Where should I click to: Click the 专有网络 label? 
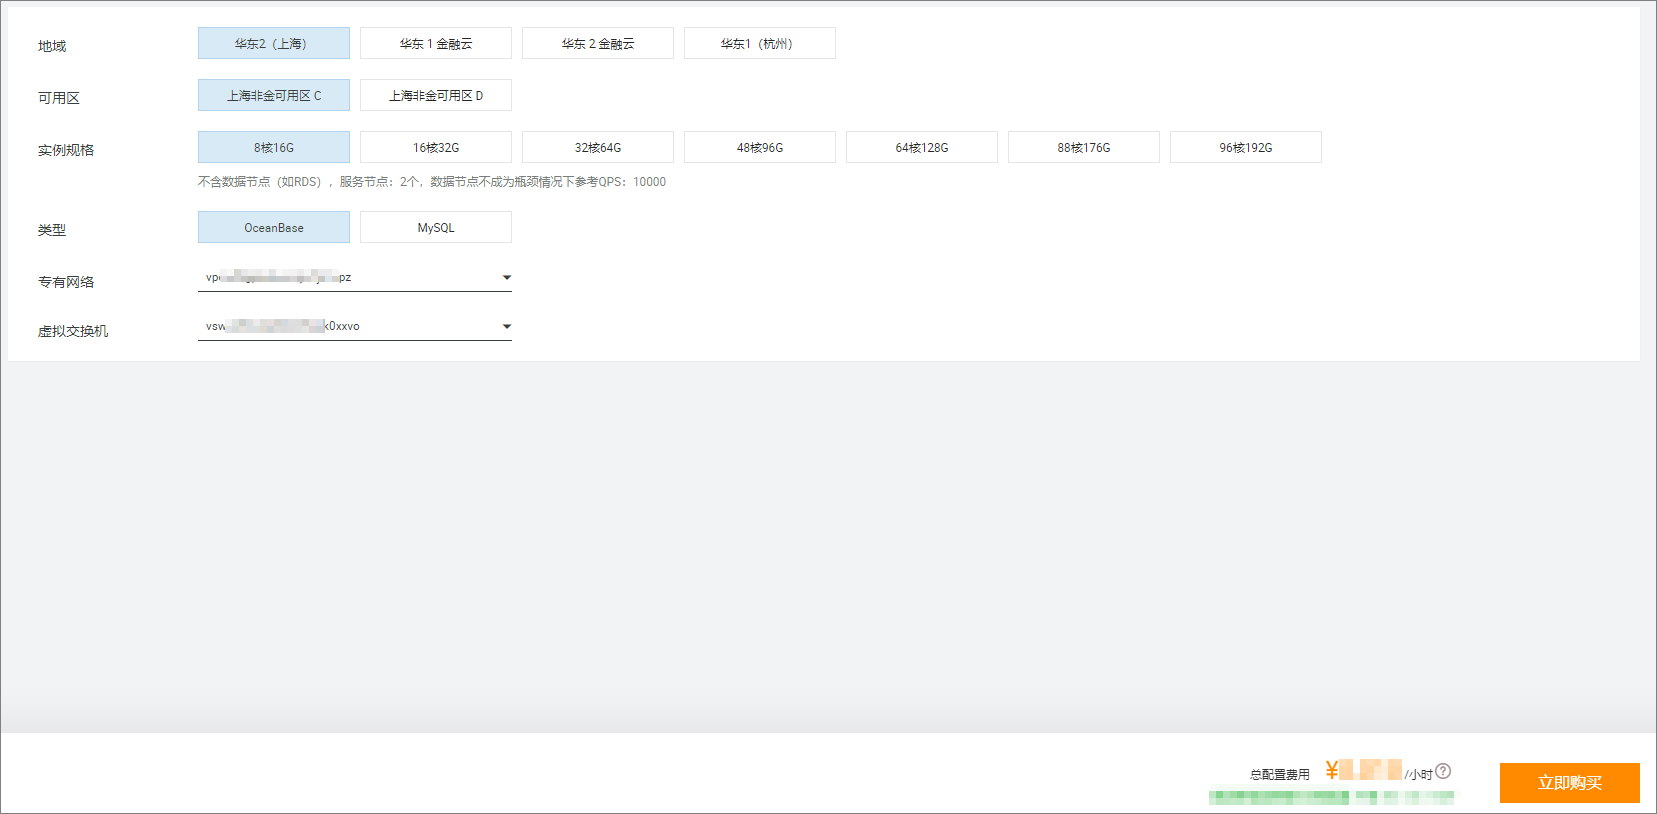coord(66,282)
